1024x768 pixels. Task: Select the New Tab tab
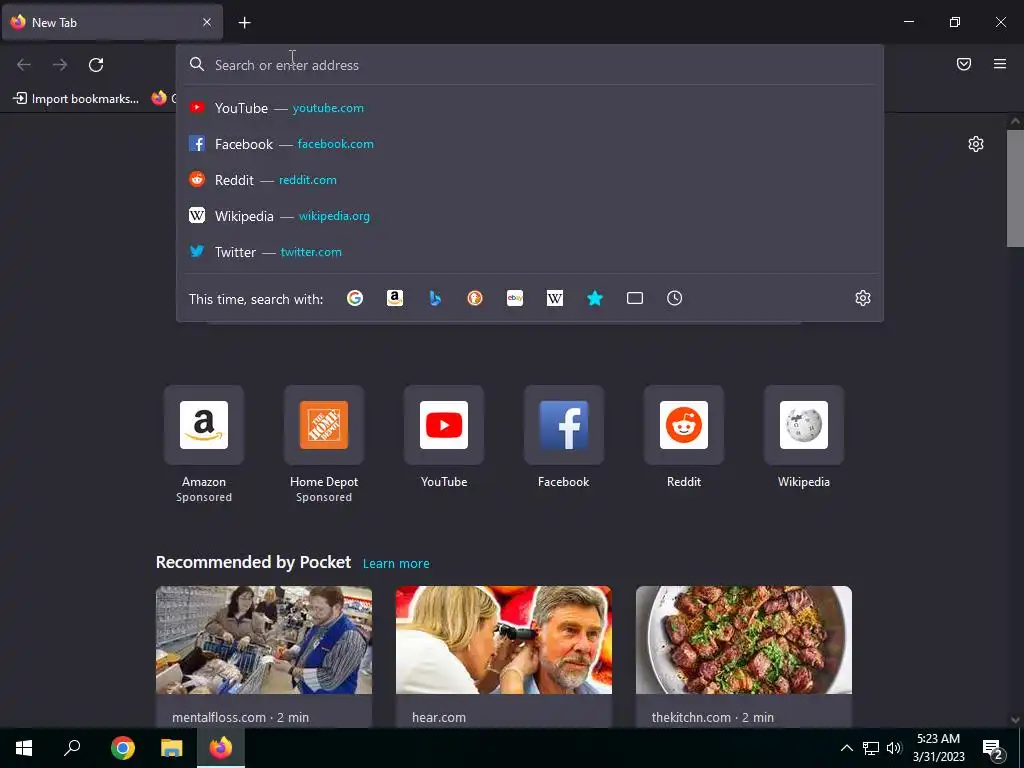(x=112, y=22)
